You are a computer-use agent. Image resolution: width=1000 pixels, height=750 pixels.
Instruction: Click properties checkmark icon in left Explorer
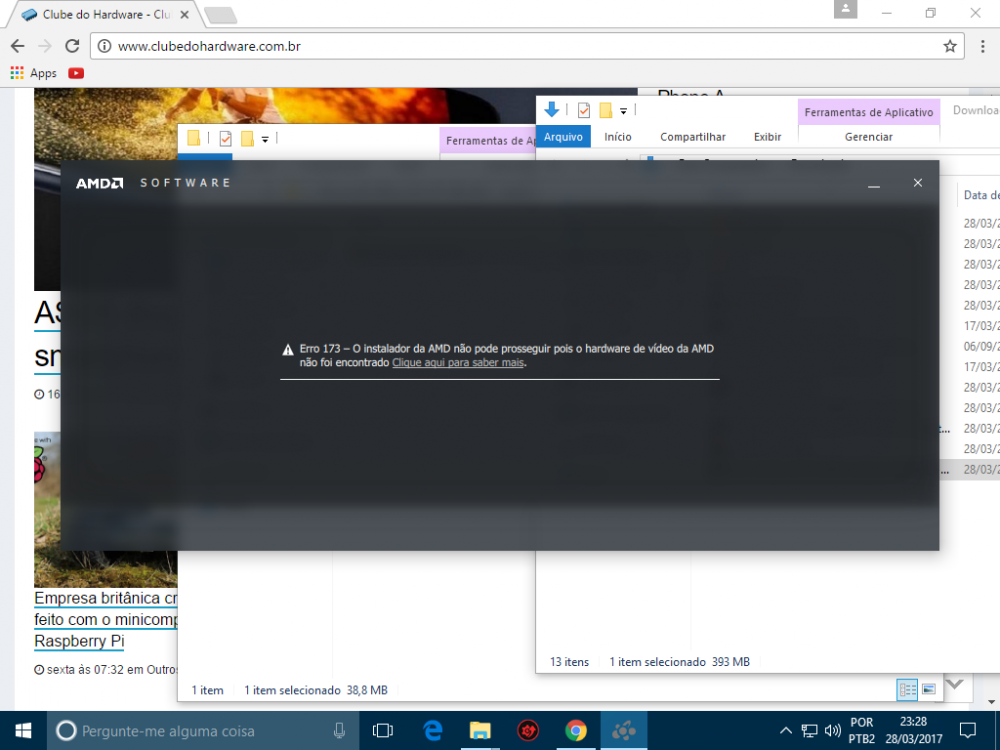[x=225, y=138]
